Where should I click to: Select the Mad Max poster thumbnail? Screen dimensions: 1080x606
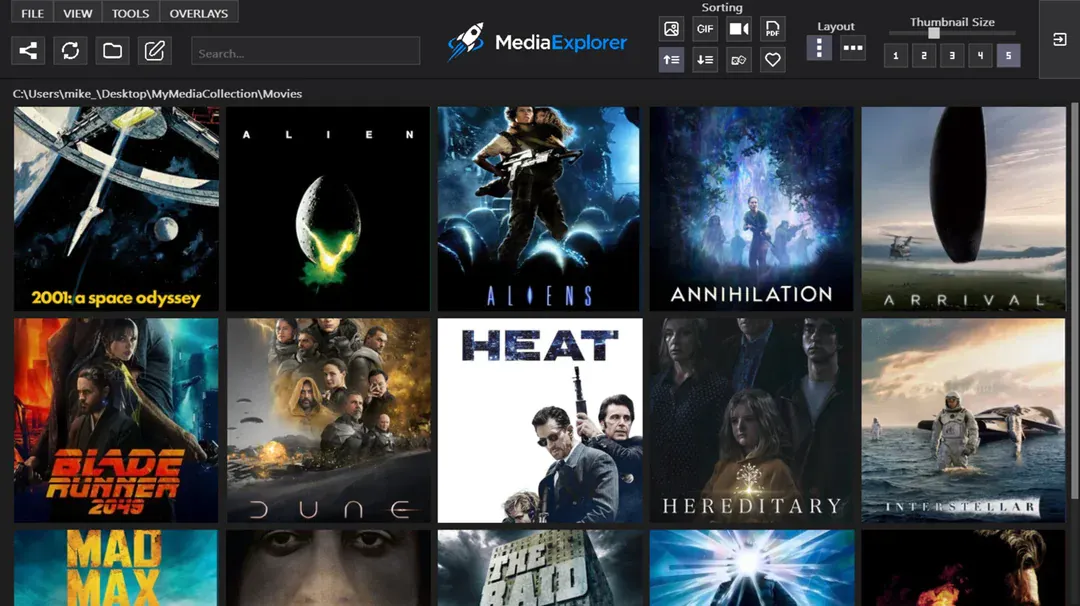coord(116,568)
